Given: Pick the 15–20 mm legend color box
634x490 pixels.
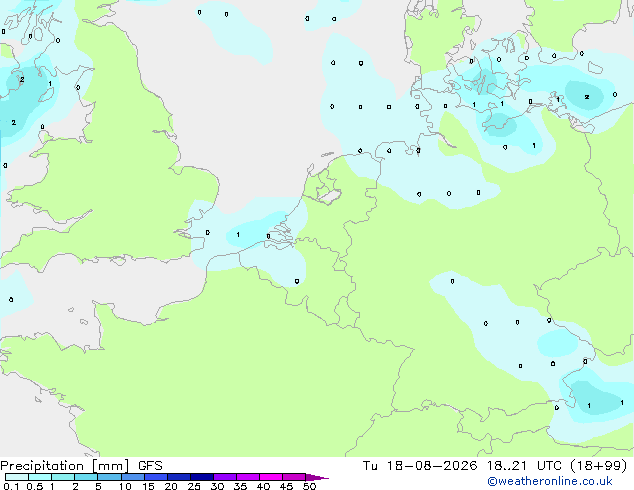Looking at the screenshot, I should [156, 477].
